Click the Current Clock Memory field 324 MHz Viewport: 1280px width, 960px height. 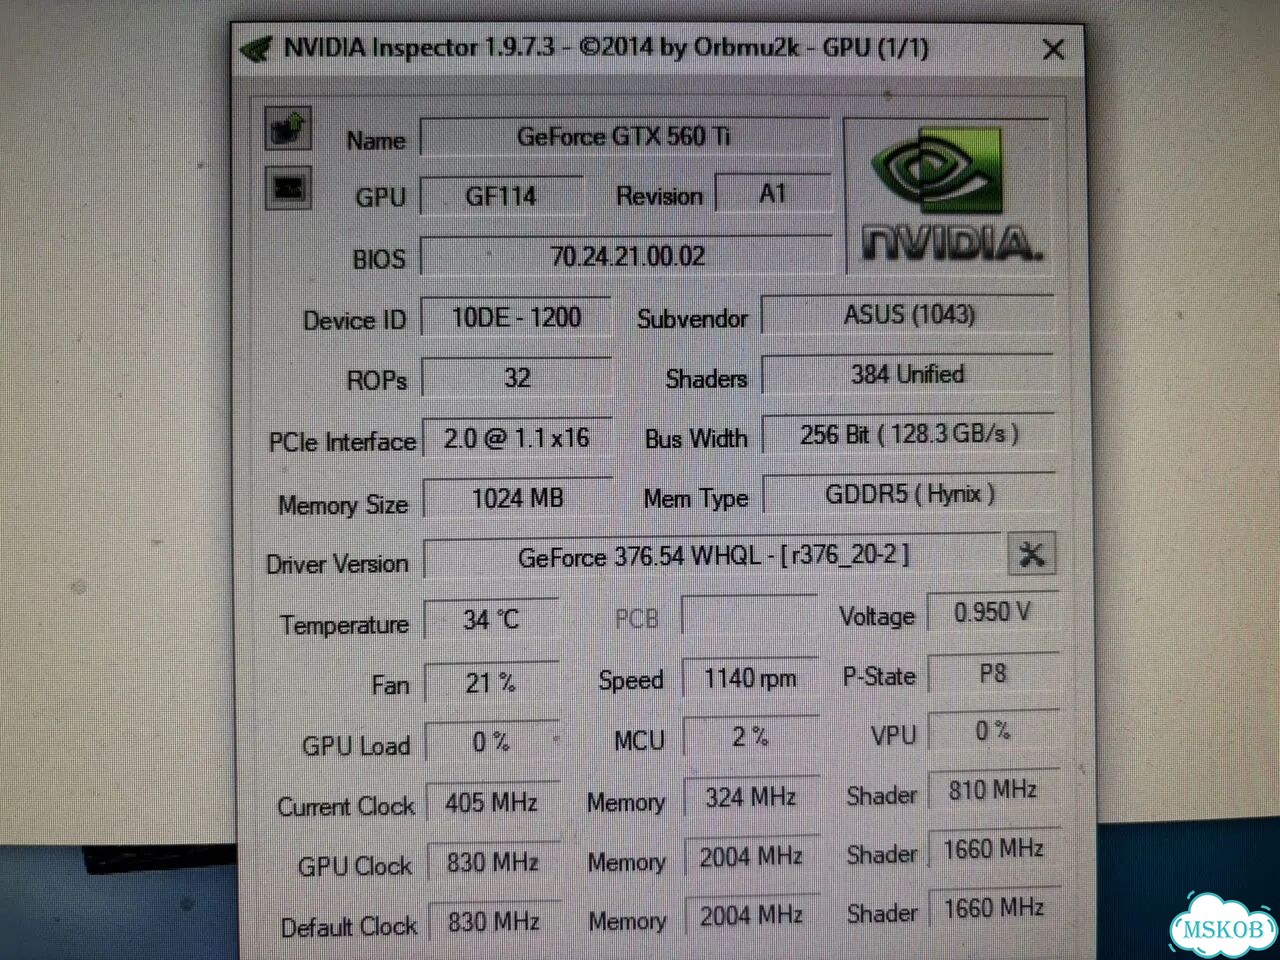(x=751, y=797)
